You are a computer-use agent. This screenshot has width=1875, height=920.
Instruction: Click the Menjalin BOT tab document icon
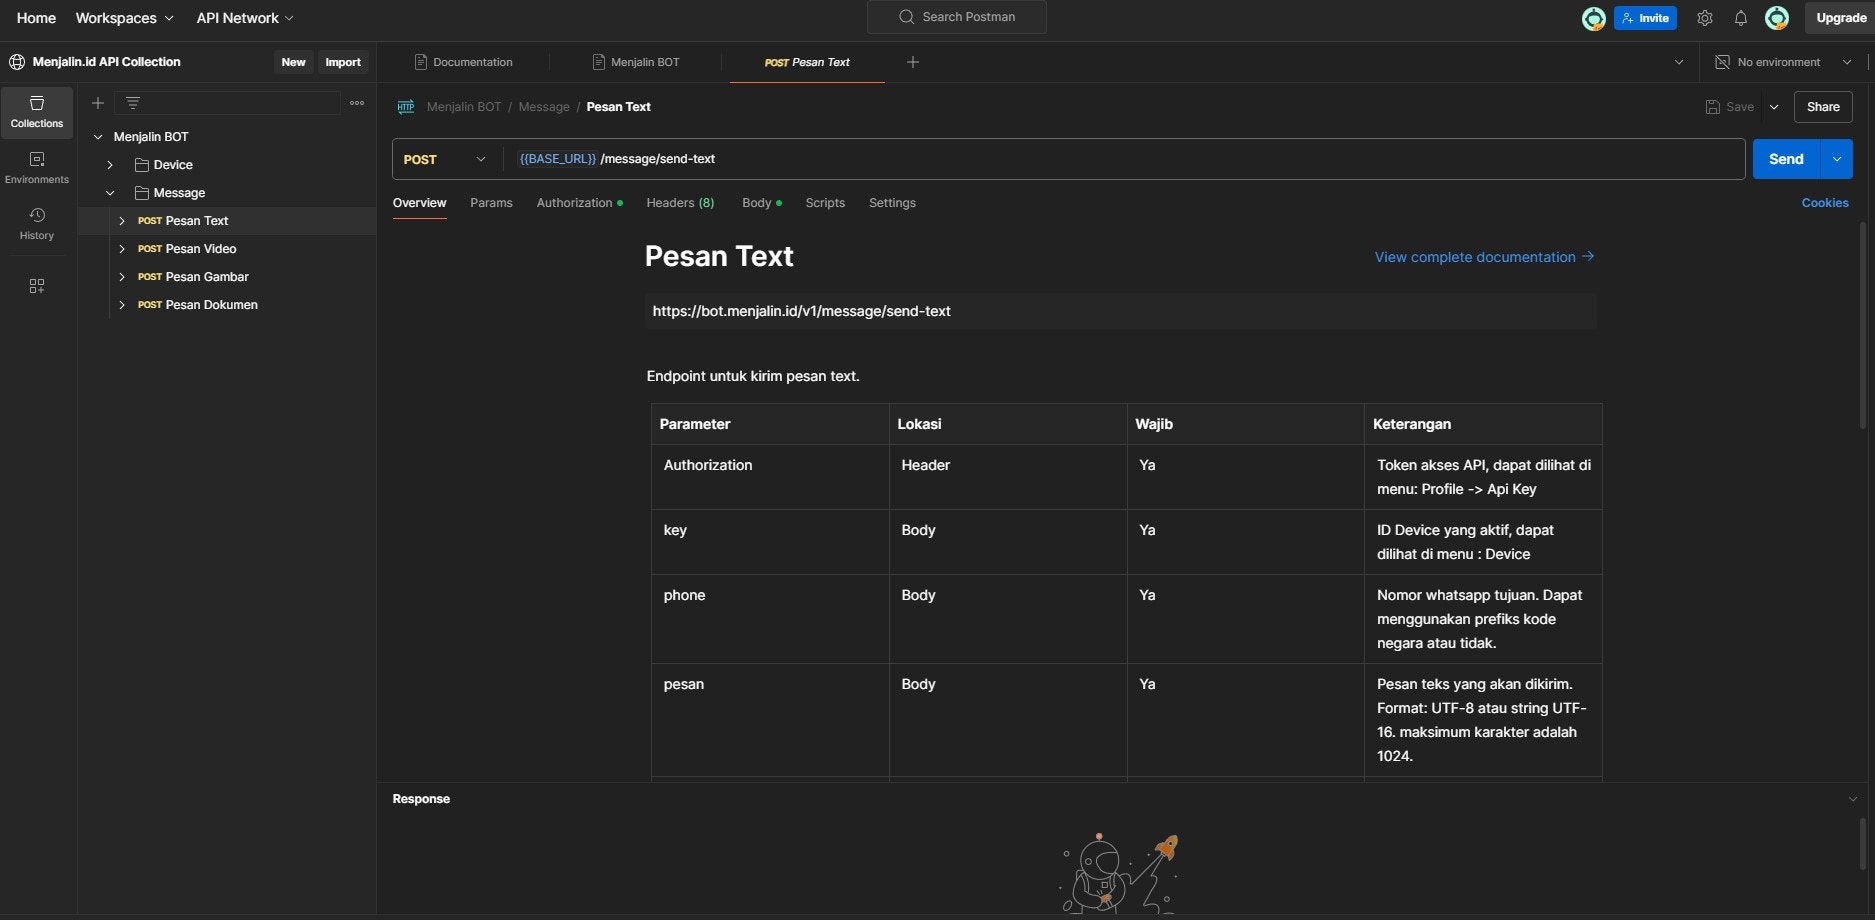[599, 62]
